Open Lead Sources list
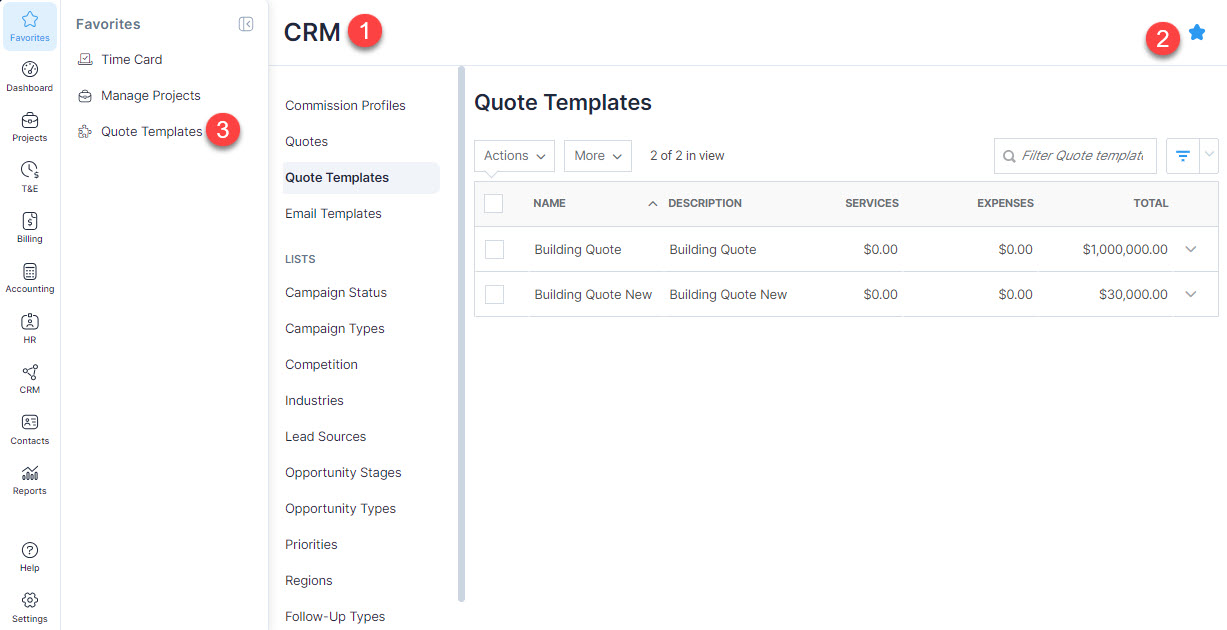 [x=325, y=437]
